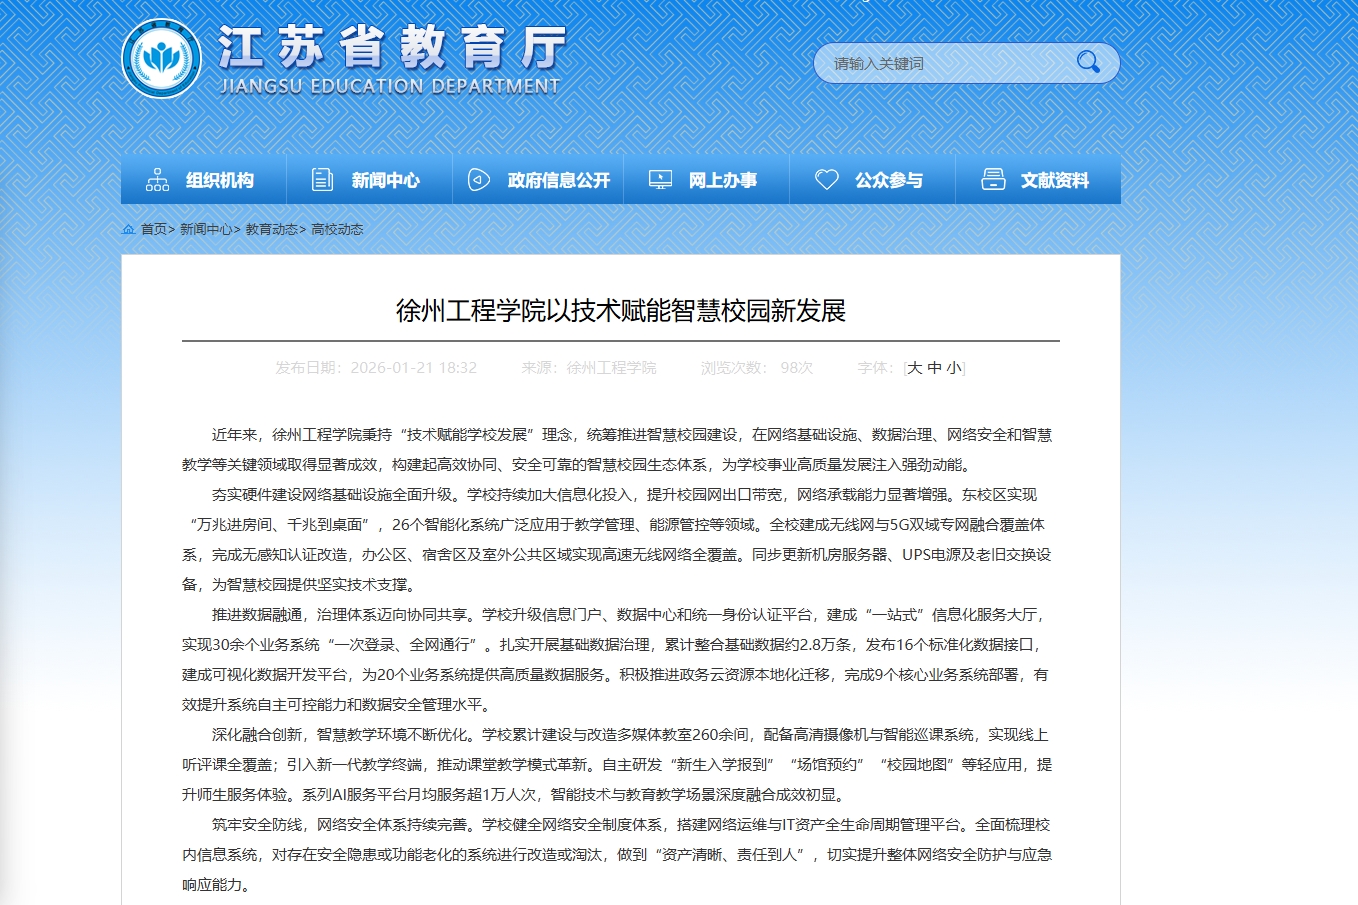Open the 高校动态 breadcrumb link
The width and height of the screenshot is (1358, 905).
click(337, 230)
